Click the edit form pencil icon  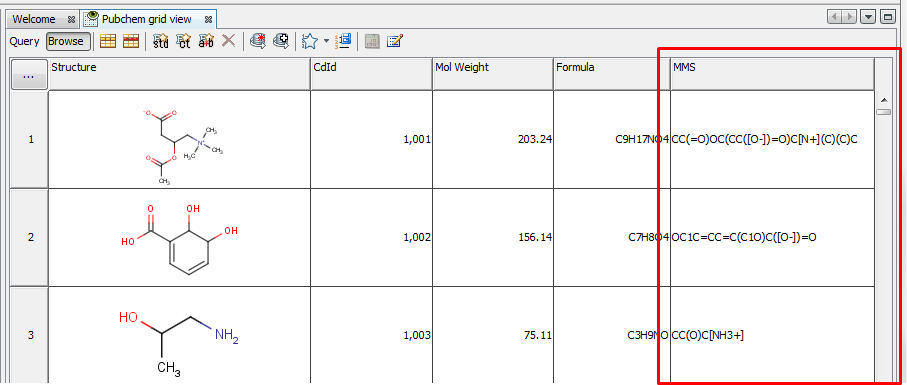[395, 40]
